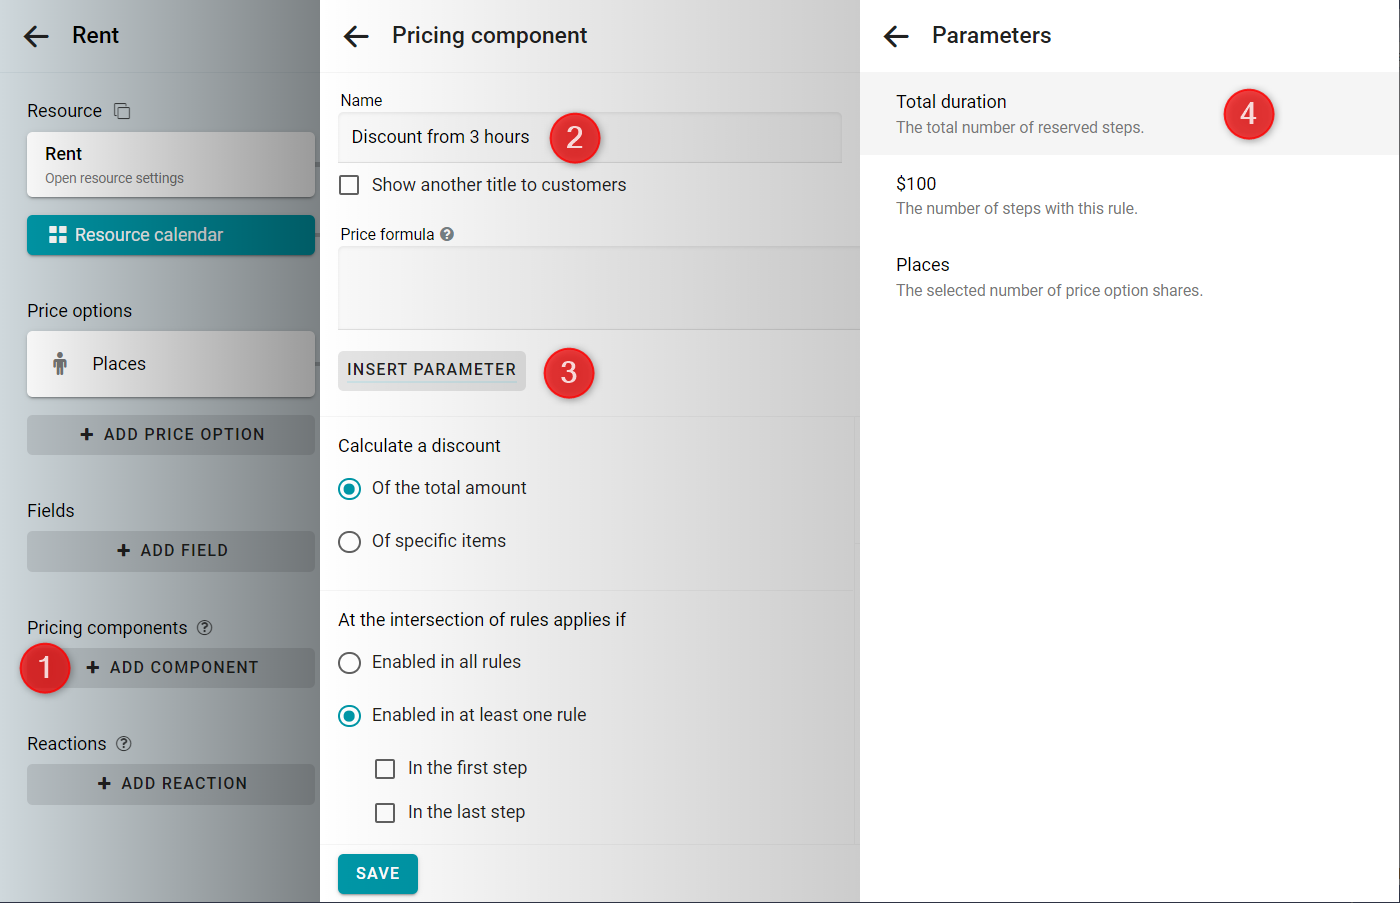Close Parameters panel with back arrow
Screen dimensions: 1400x903
tap(896, 37)
